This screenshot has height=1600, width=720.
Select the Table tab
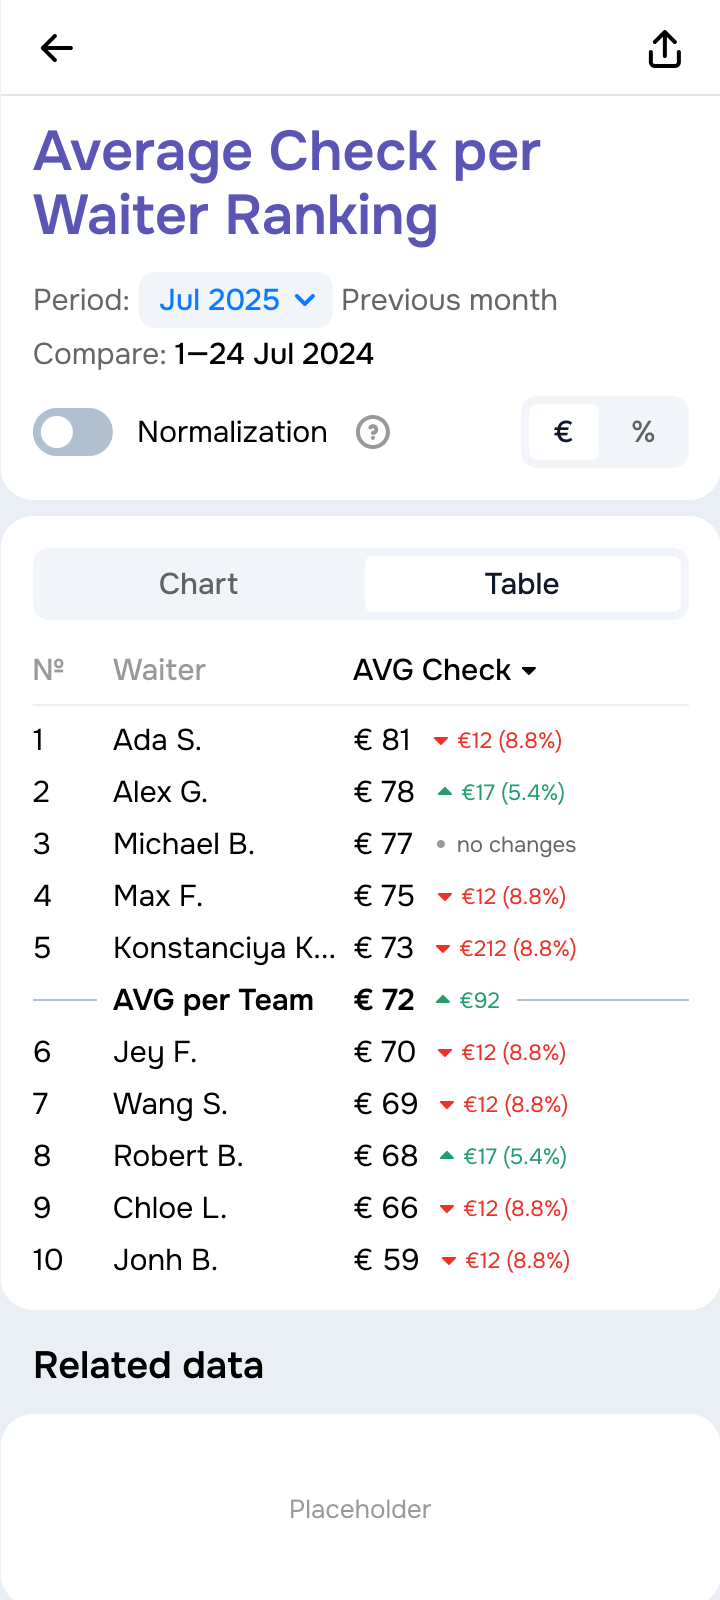tap(522, 584)
